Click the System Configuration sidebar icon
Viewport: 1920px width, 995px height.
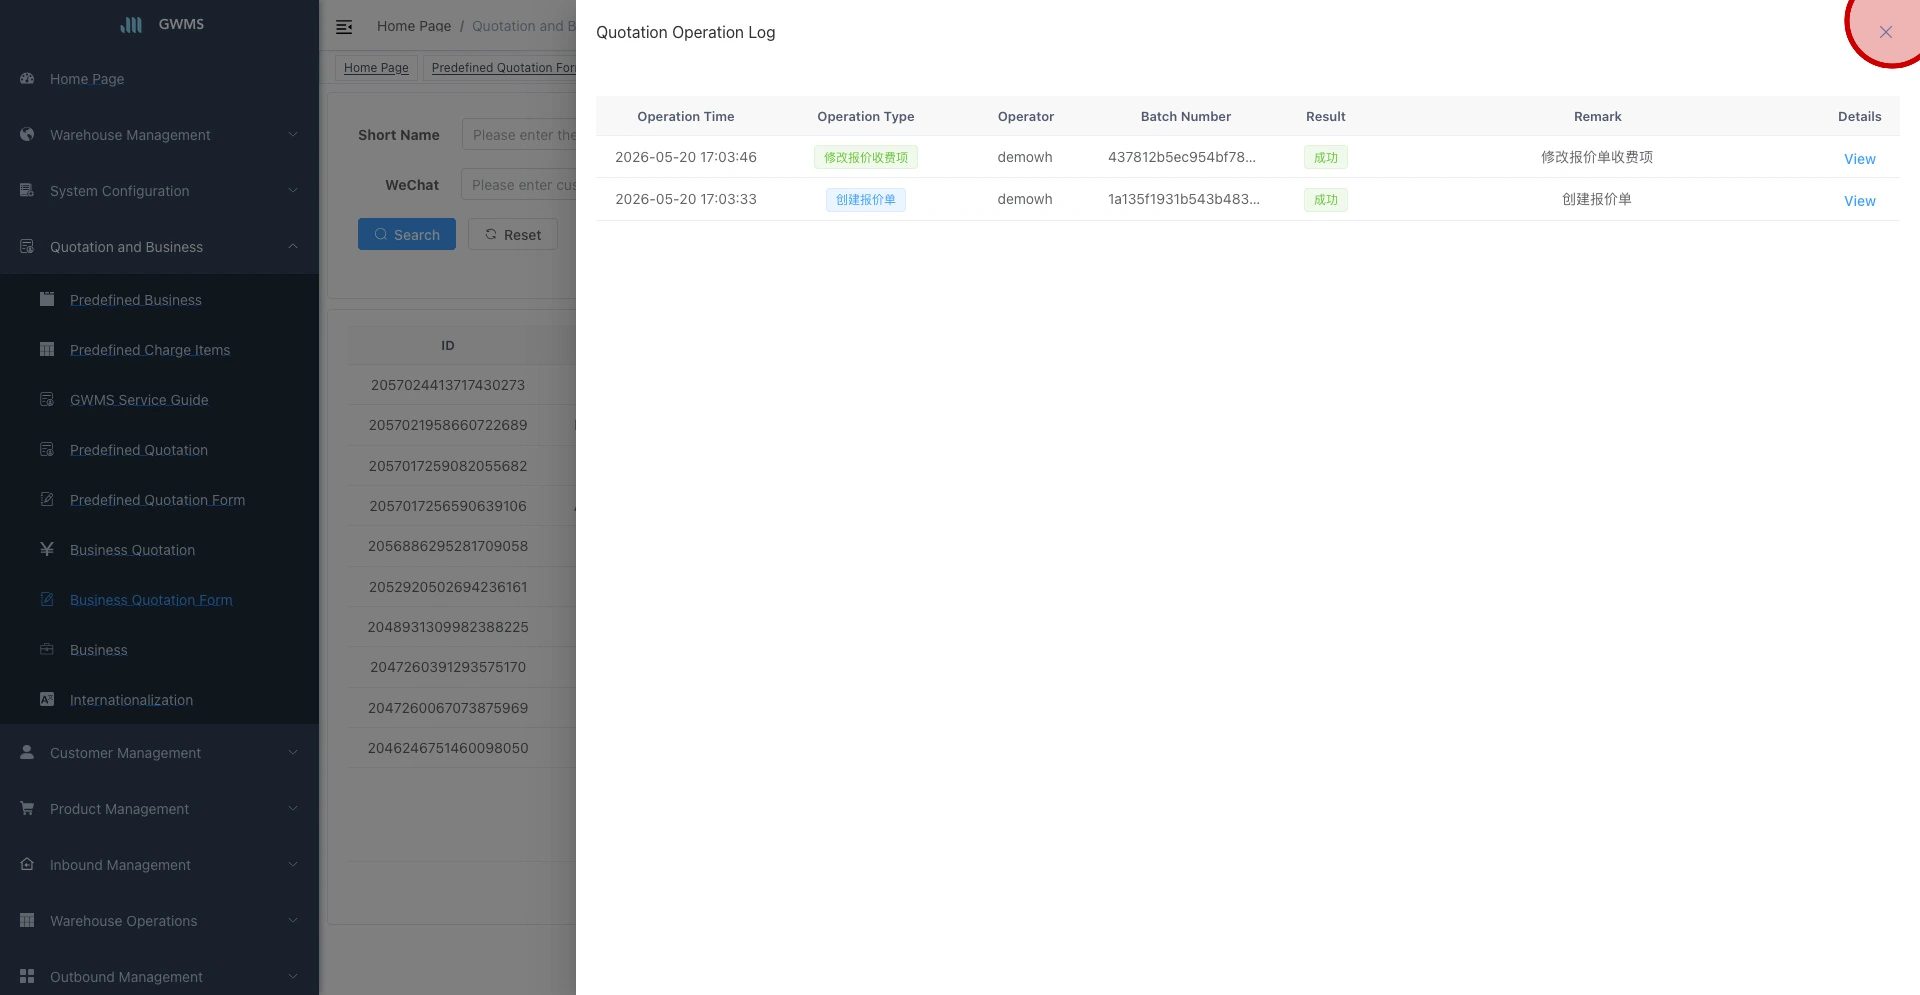(x=27, y=190)
